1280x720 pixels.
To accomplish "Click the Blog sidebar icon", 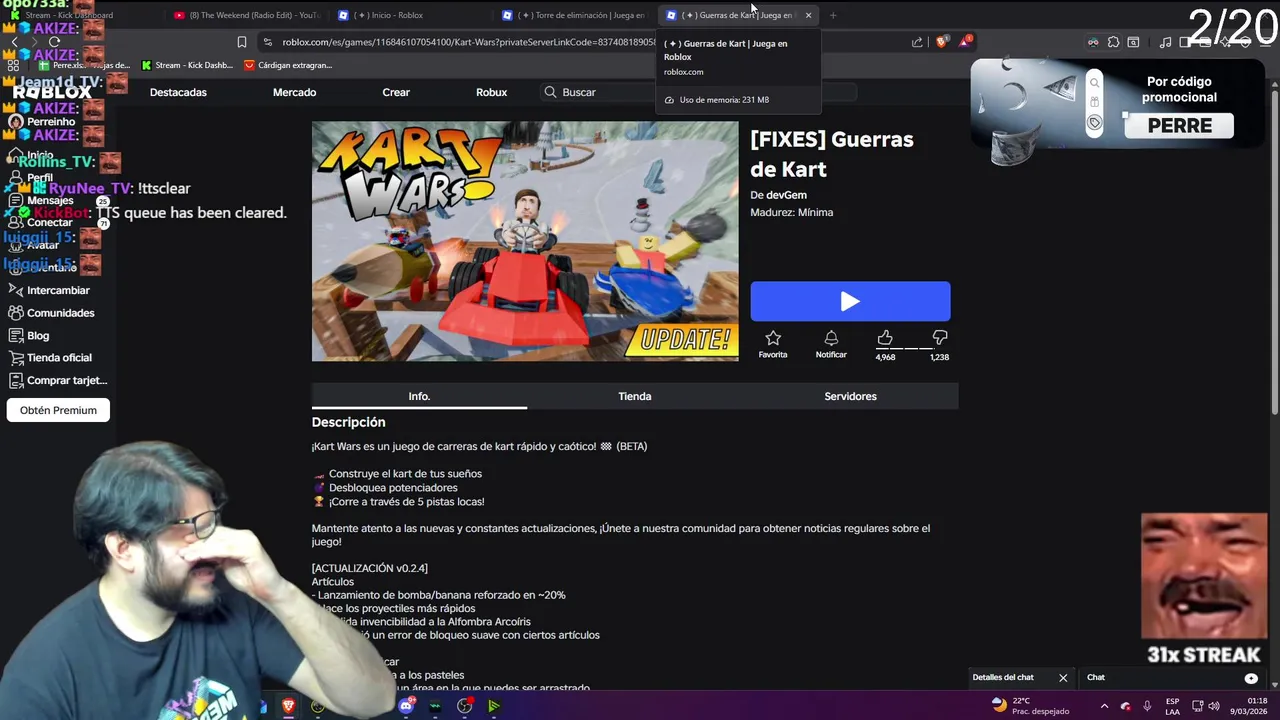I will 15,336.
